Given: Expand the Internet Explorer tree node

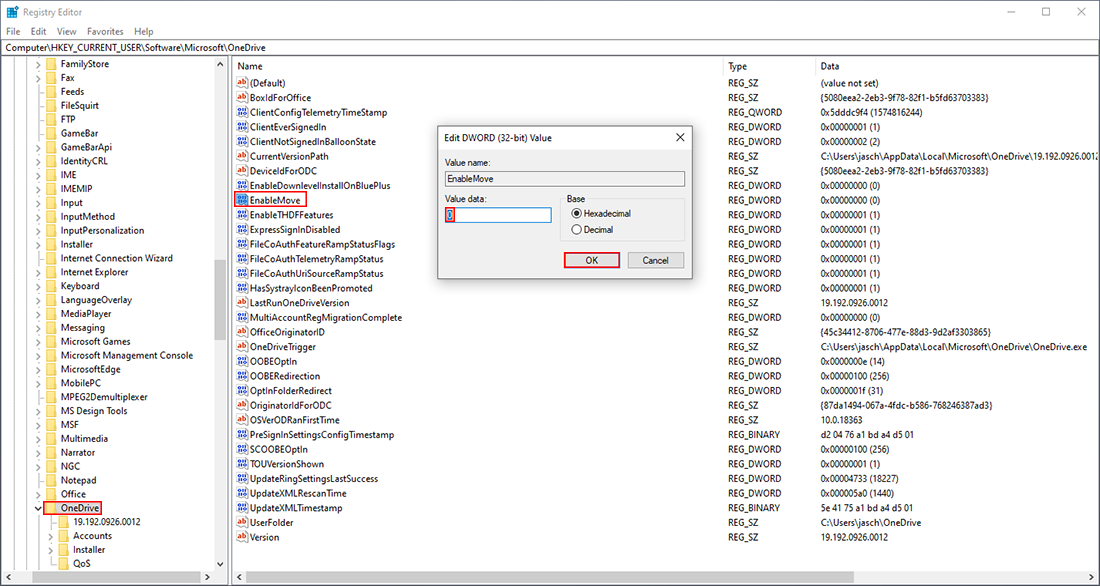Looking at the screenshot, I should point(38,272).
